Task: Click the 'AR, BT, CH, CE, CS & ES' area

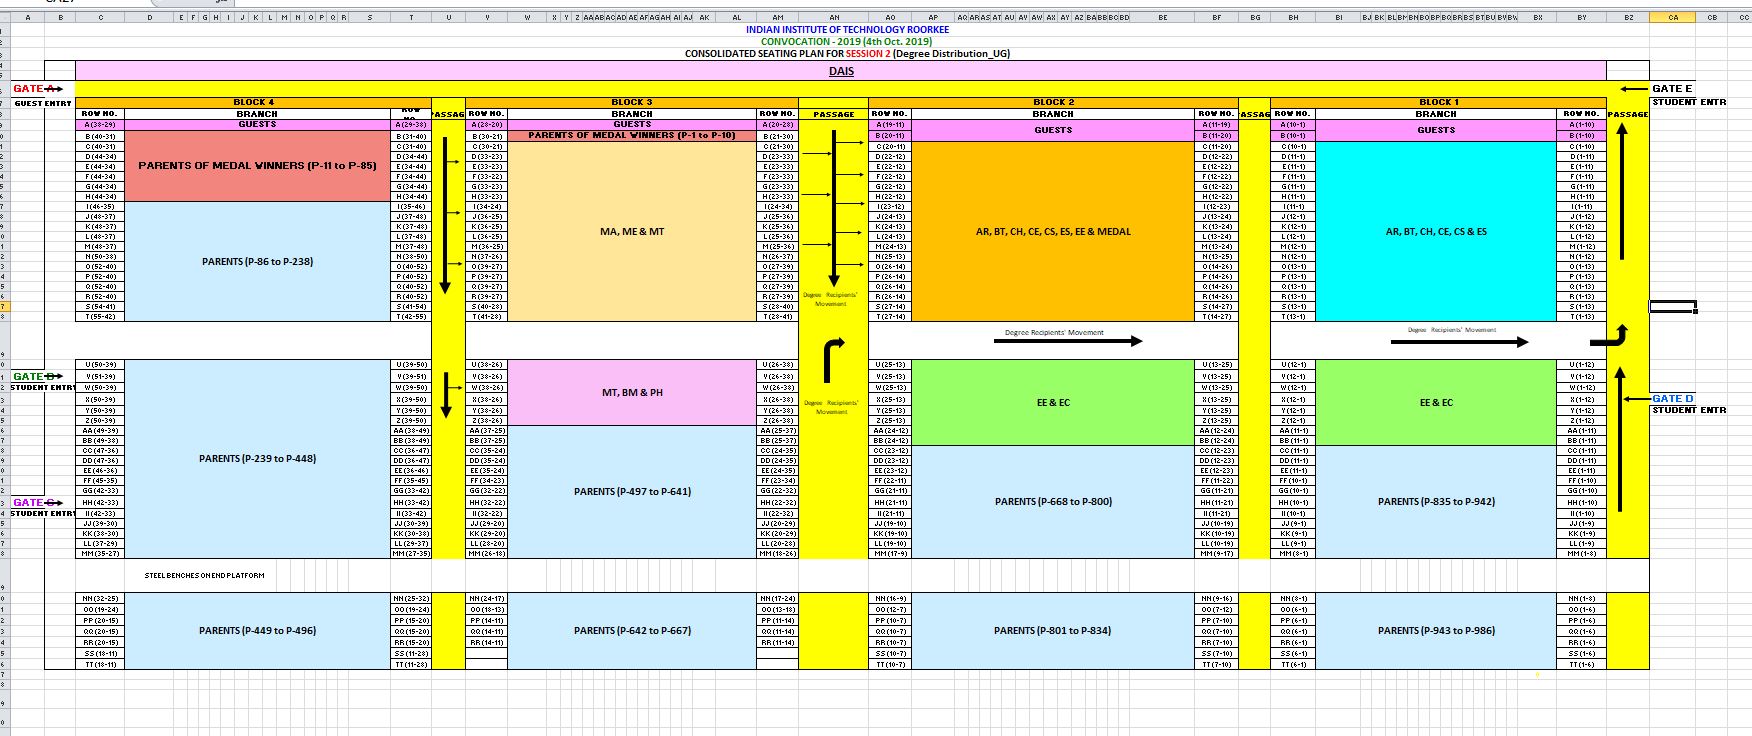Action: coord(1436,231)
